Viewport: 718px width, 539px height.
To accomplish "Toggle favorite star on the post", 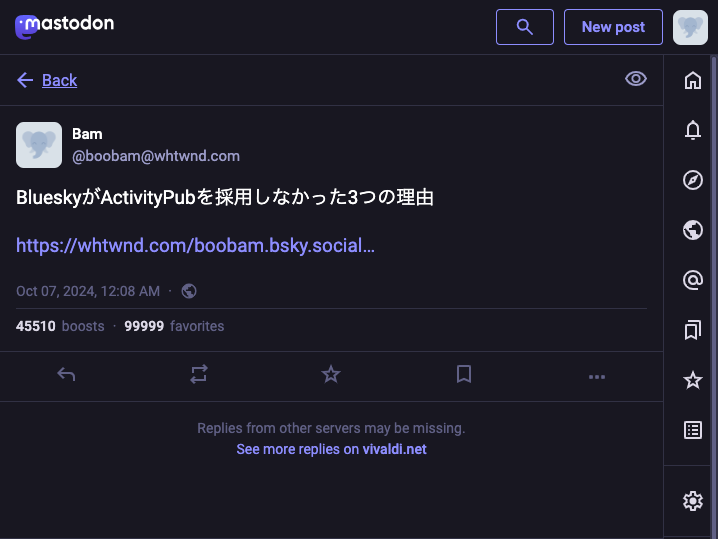I will point(331,375).
